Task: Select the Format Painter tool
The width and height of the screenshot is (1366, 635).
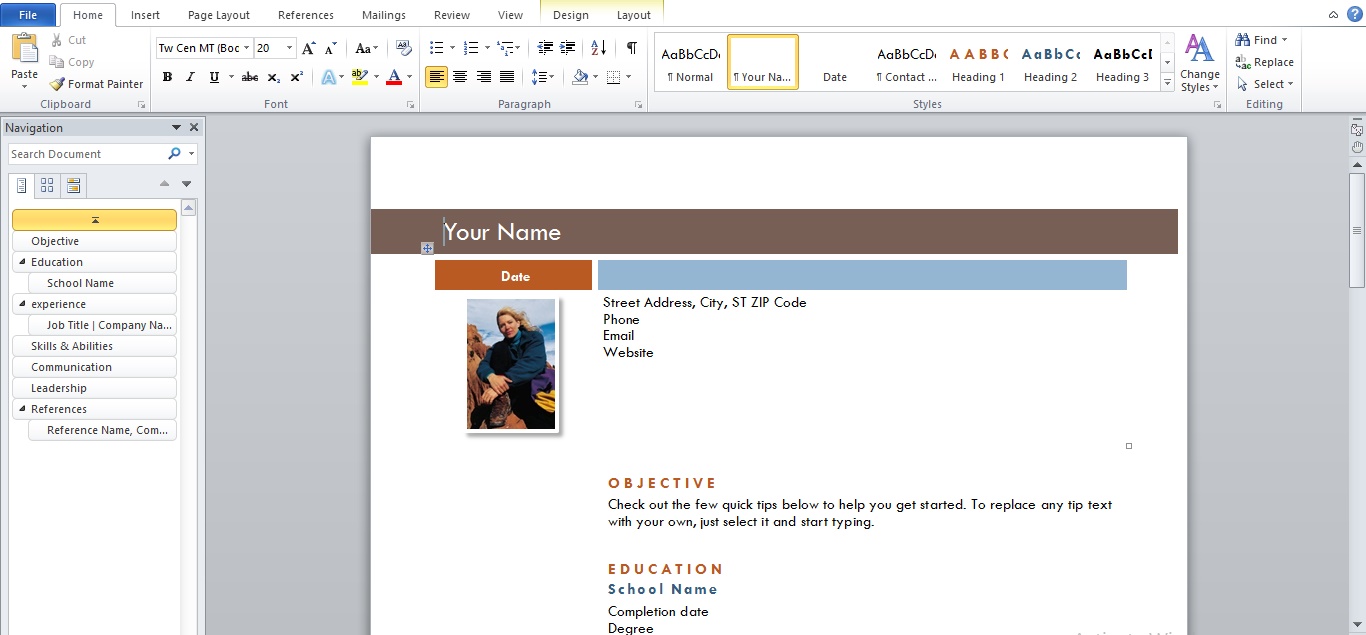Action: pyautogui.click(x=96, y=84)
